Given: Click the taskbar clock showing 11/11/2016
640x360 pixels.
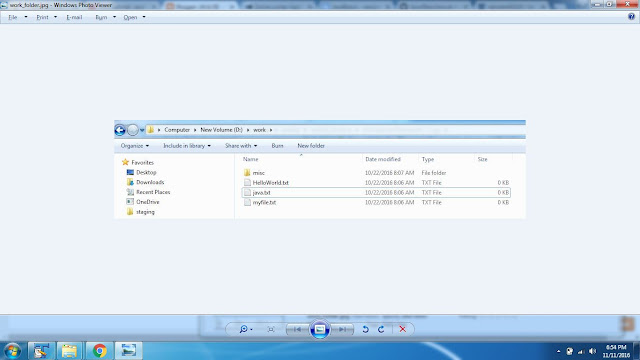Looking at the screenshot, I should (616, 351).
